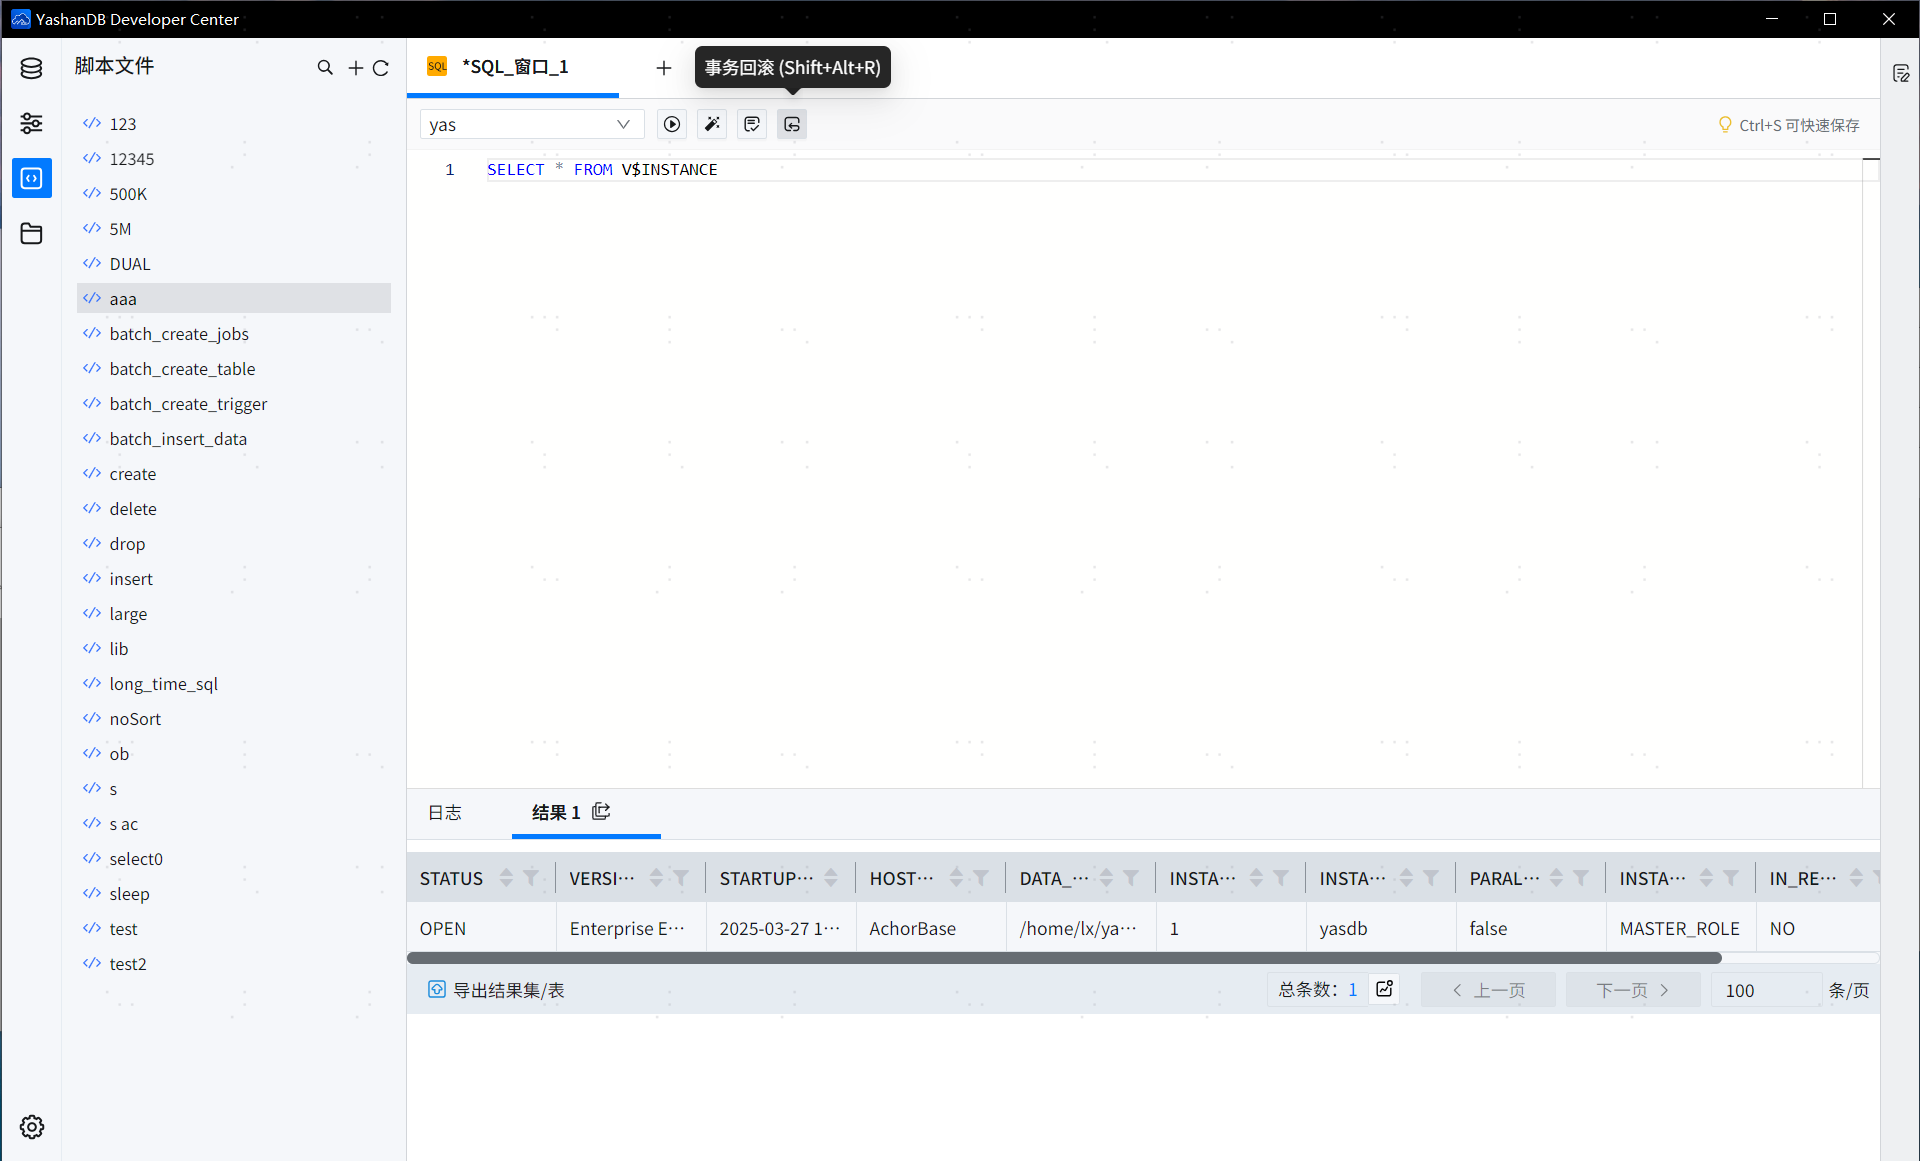Run the SQL with the execute button

[672, 124]
